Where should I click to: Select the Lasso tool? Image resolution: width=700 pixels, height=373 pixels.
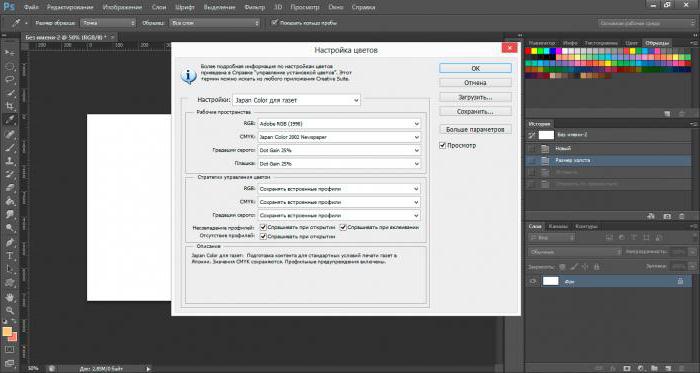coord(10,79)
